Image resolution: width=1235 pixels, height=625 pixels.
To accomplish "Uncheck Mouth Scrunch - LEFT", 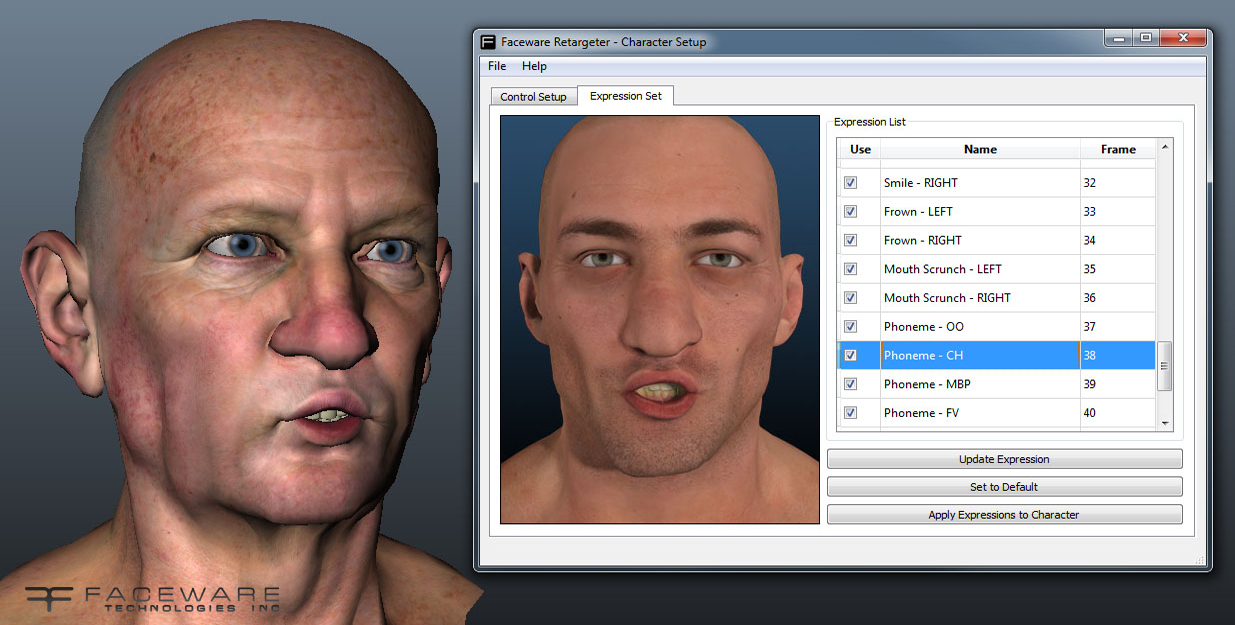I will coord(850,269).
